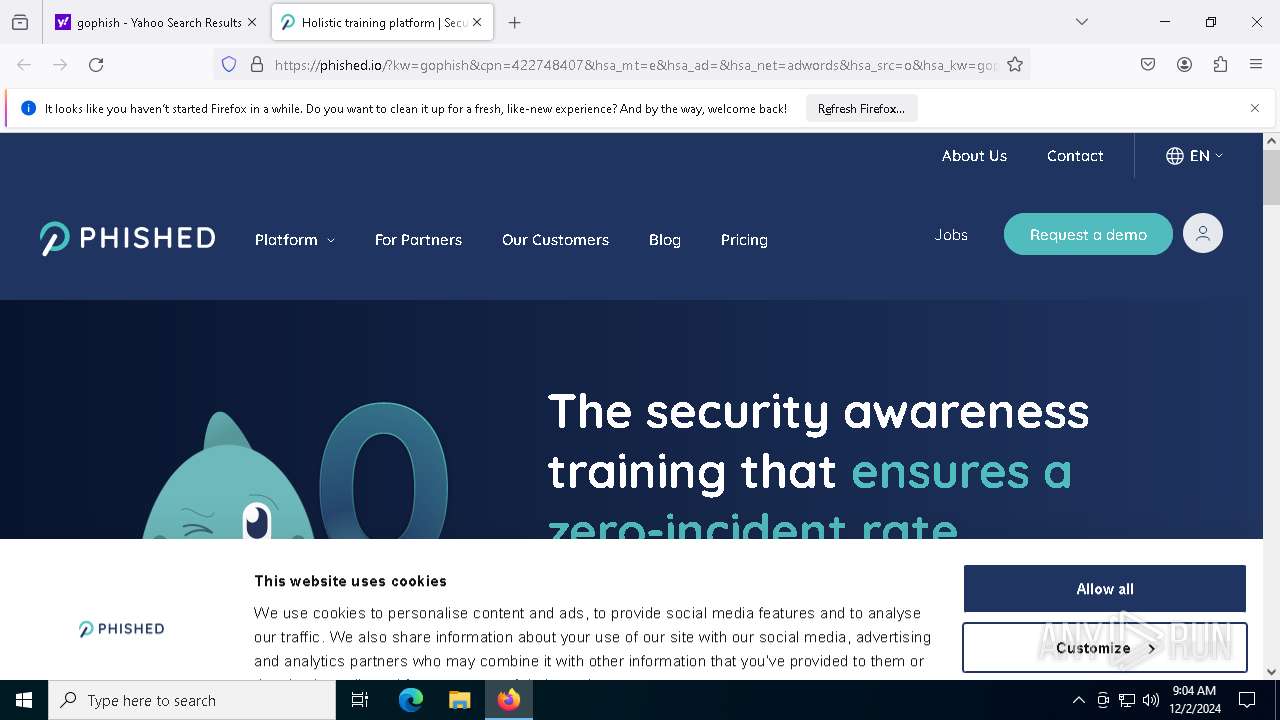The height and width of the screenshot is (720, 1280).
Task: Click the Request a demo button
Action: click(1088, 234)
